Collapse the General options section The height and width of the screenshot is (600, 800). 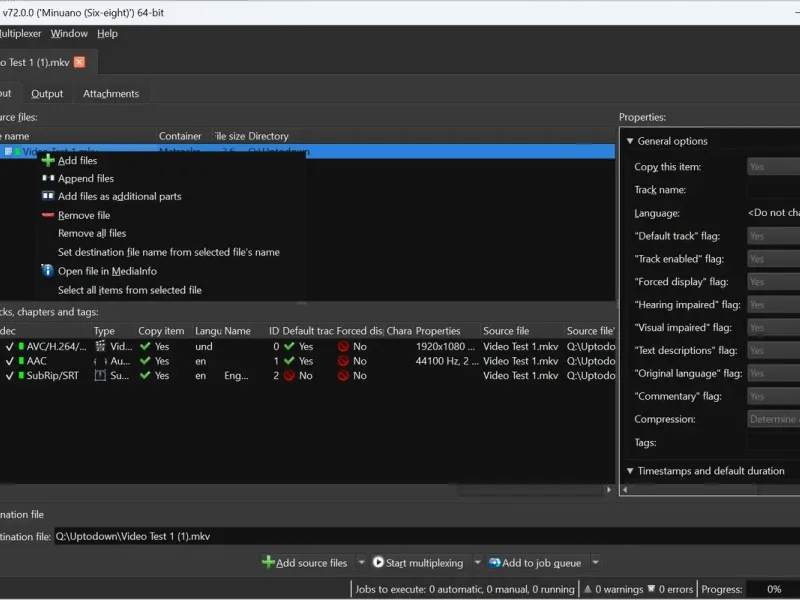point(630,141)
